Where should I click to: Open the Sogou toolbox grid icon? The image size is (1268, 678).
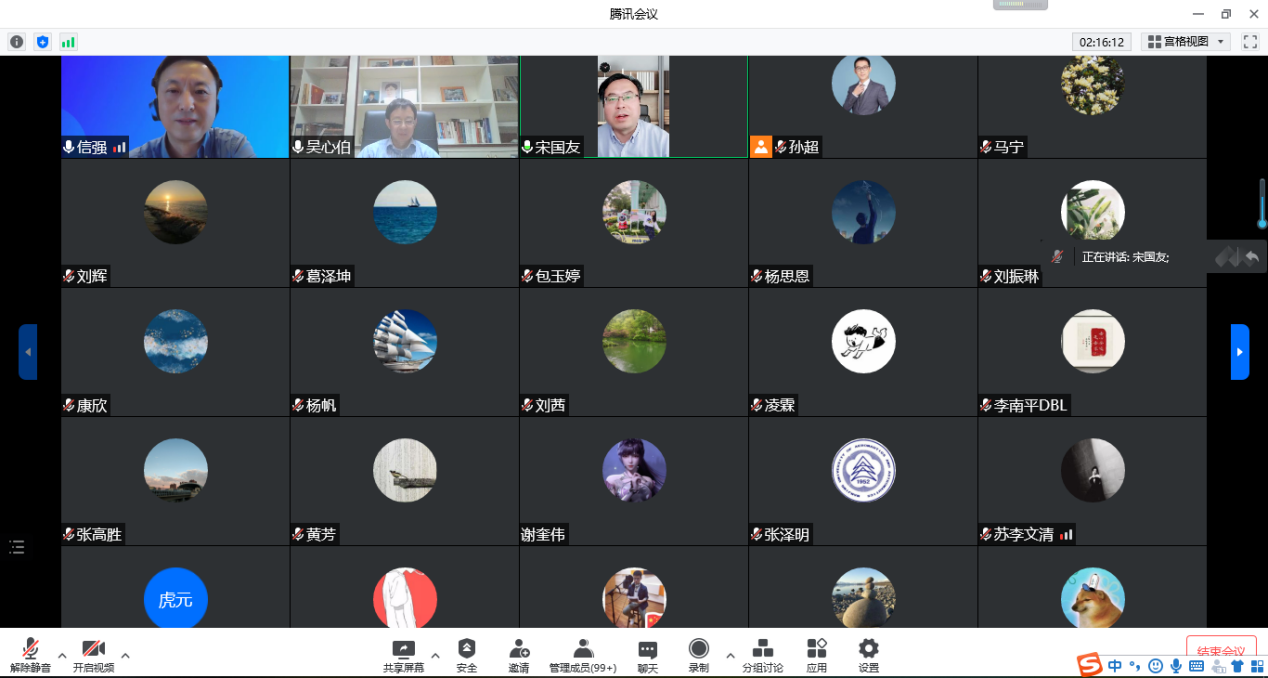(x=1256, y=666)
